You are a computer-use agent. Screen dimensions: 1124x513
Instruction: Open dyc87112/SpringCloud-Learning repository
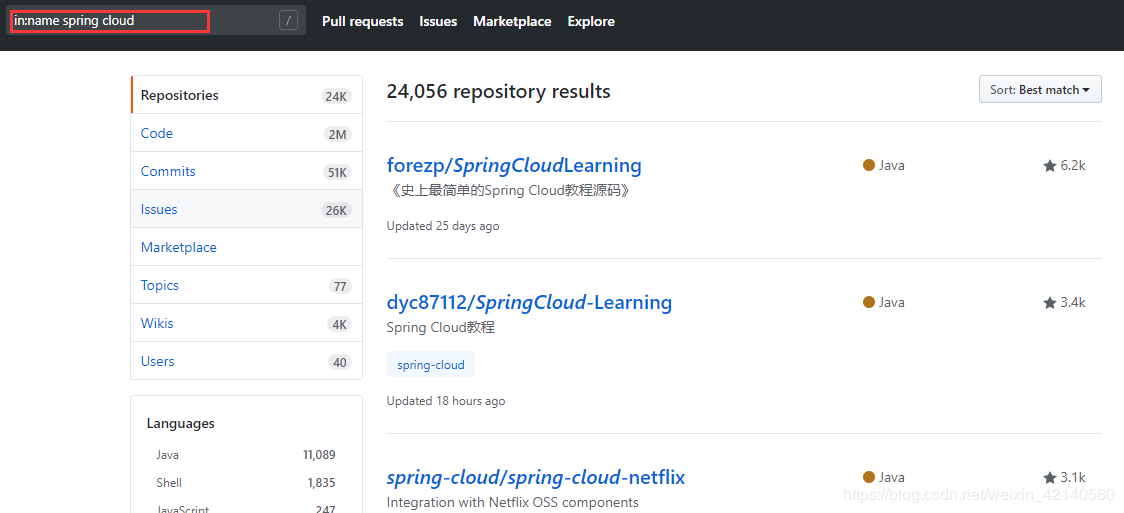[529, 302]
